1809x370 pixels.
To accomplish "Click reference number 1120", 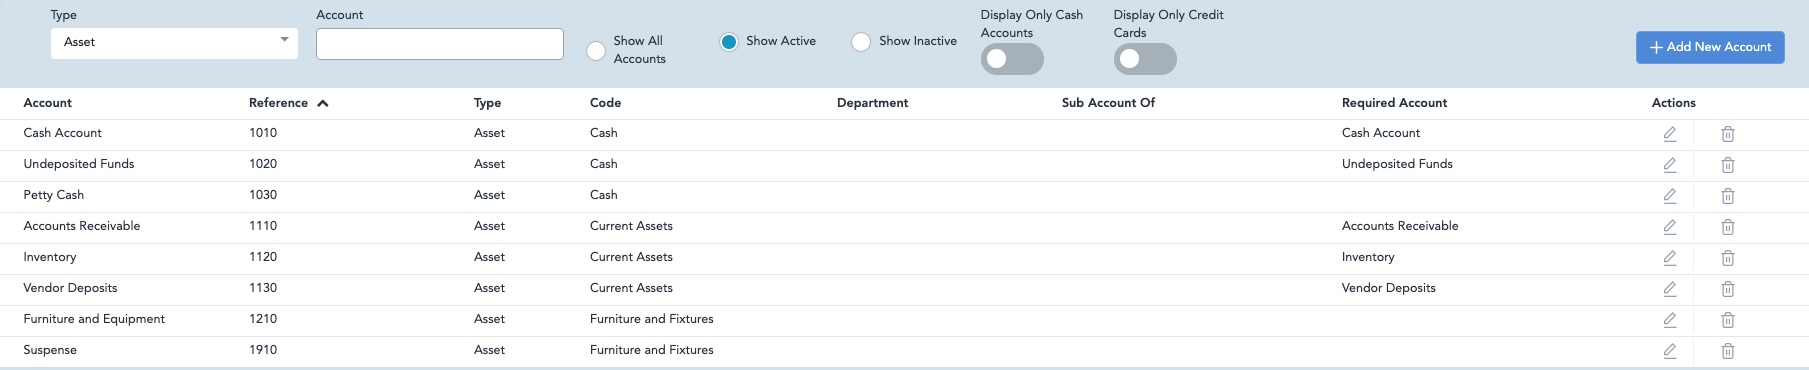I will [263, 257].
